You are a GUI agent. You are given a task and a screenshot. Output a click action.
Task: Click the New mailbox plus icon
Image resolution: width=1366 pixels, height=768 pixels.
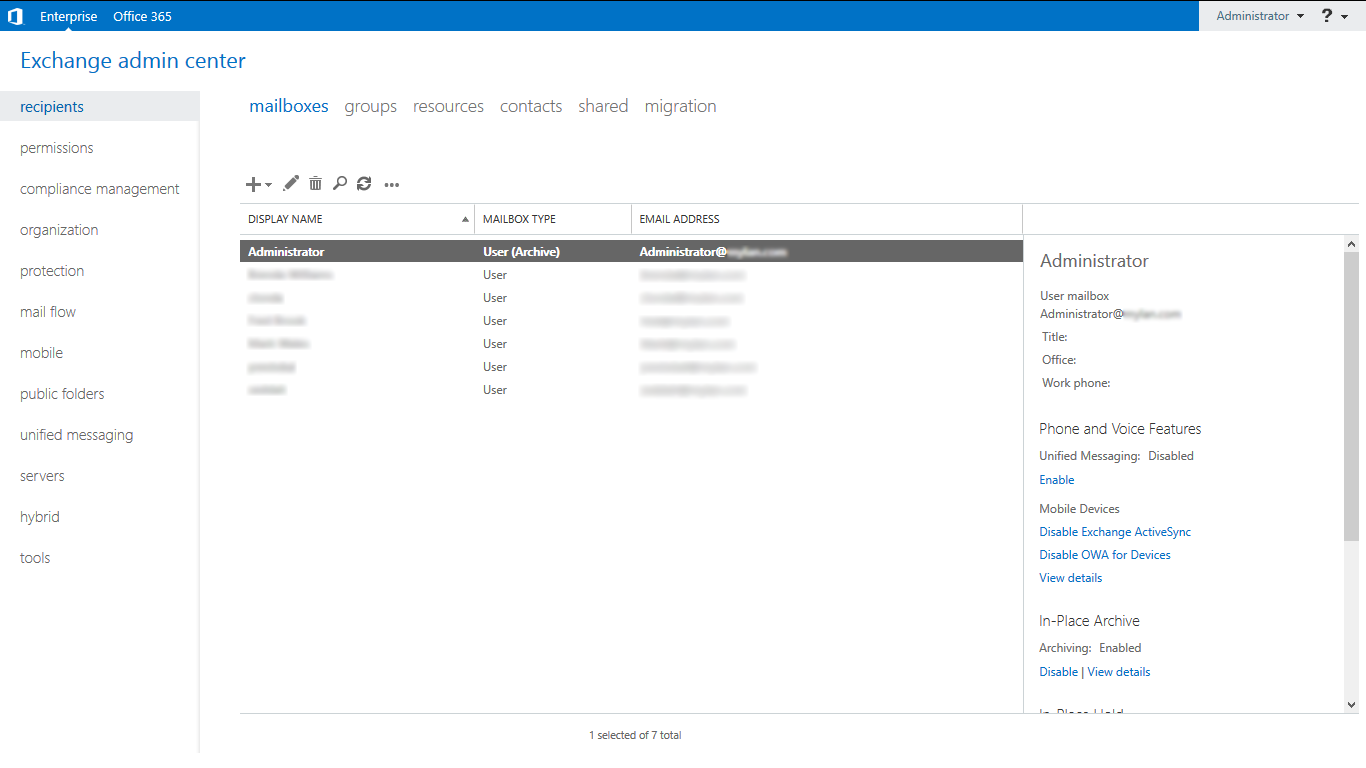click(254, 184)
